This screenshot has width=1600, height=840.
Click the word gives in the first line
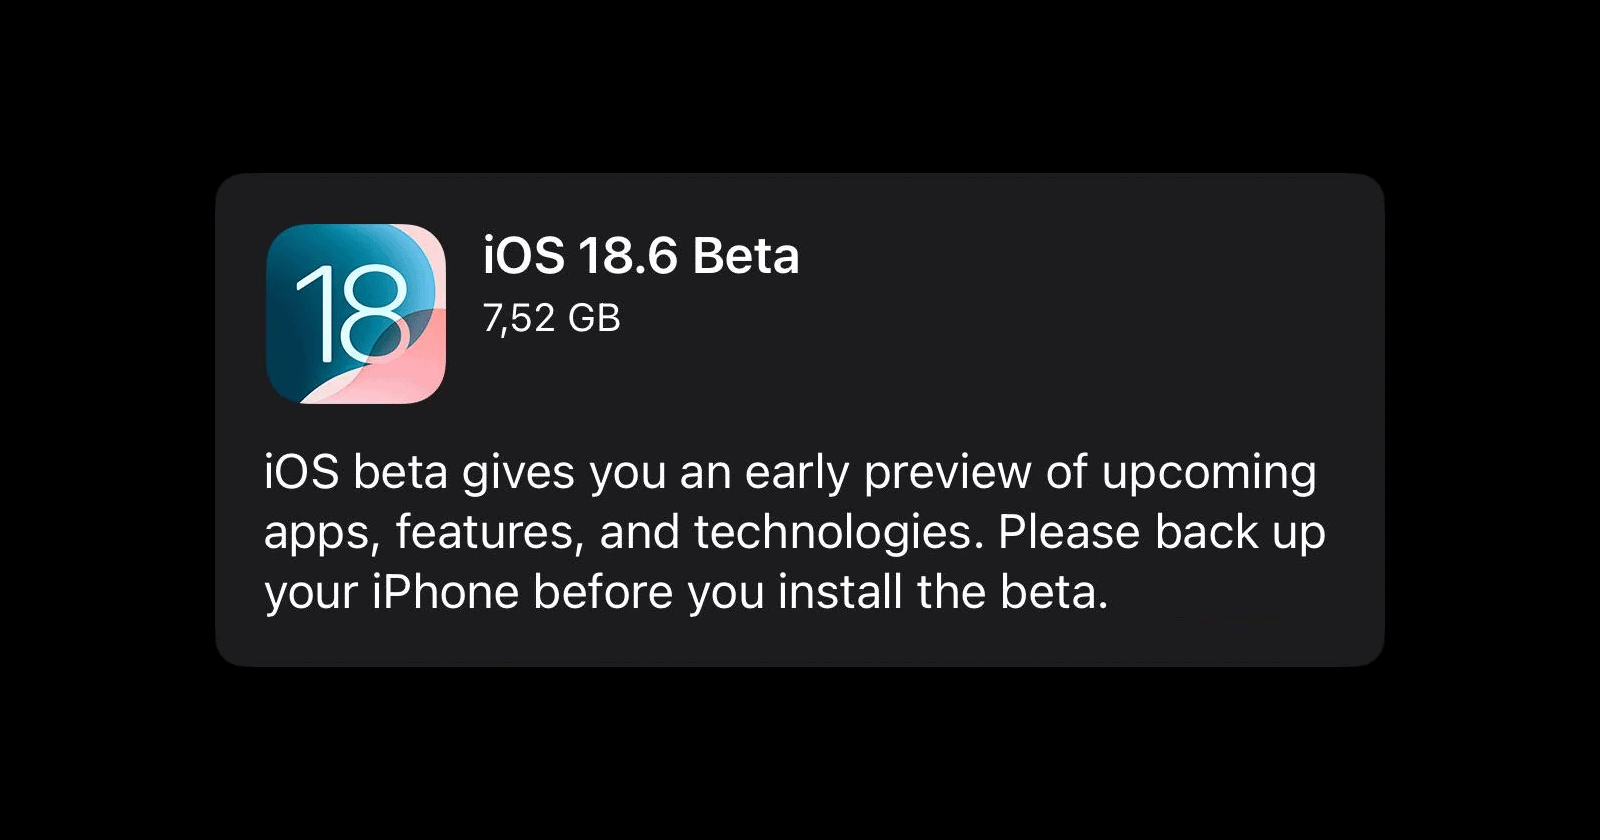[x=518, y=473]
